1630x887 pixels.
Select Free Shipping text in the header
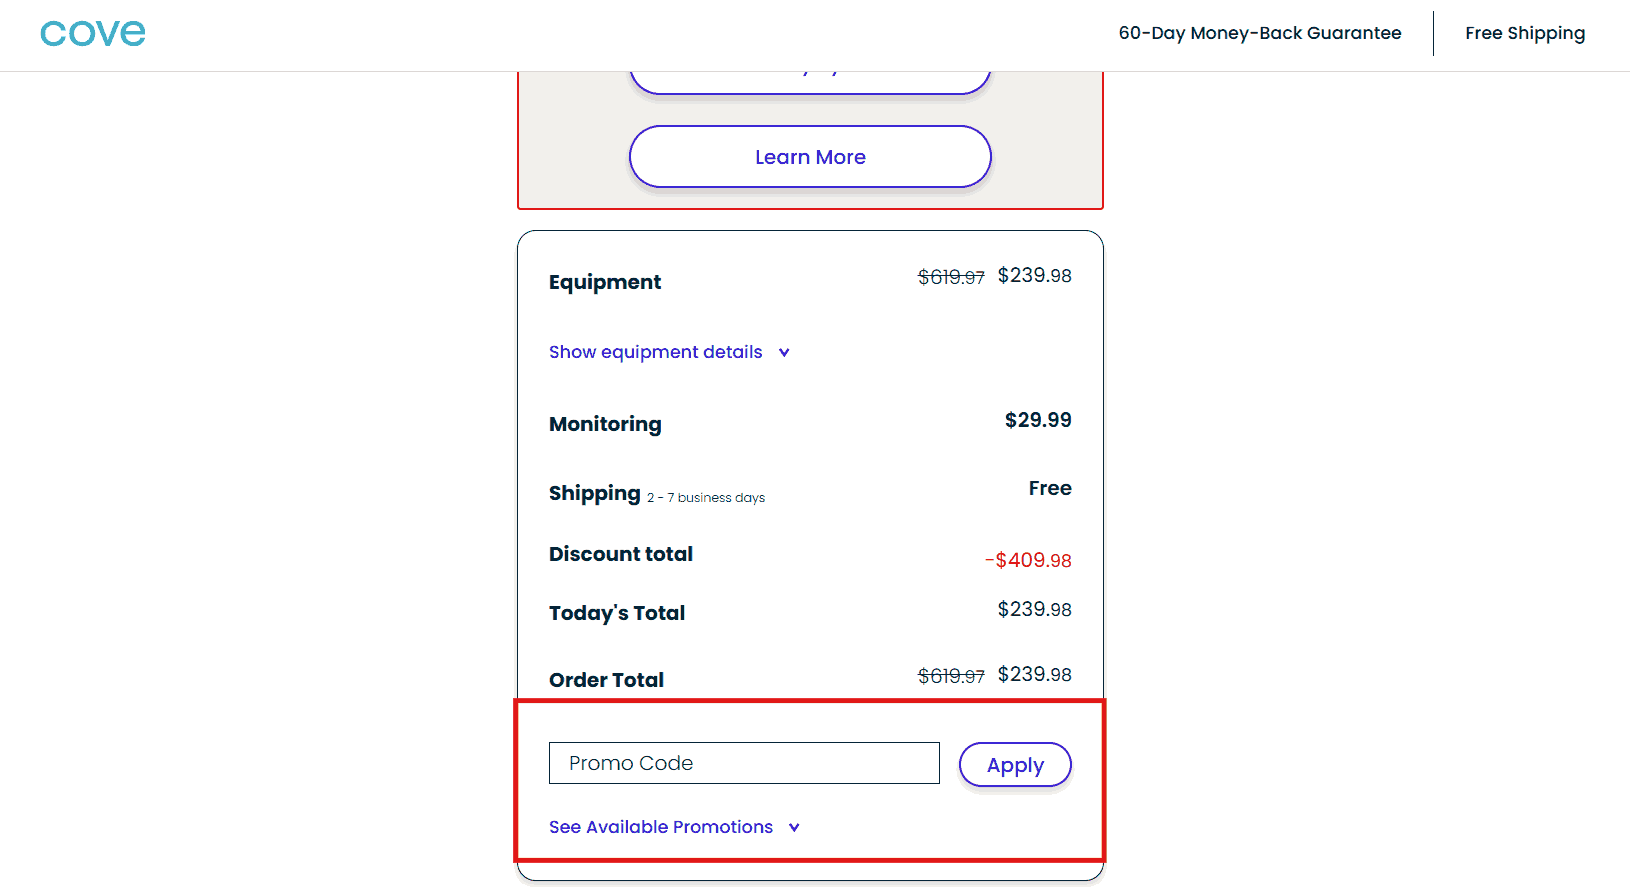(x=1524, y=33)
